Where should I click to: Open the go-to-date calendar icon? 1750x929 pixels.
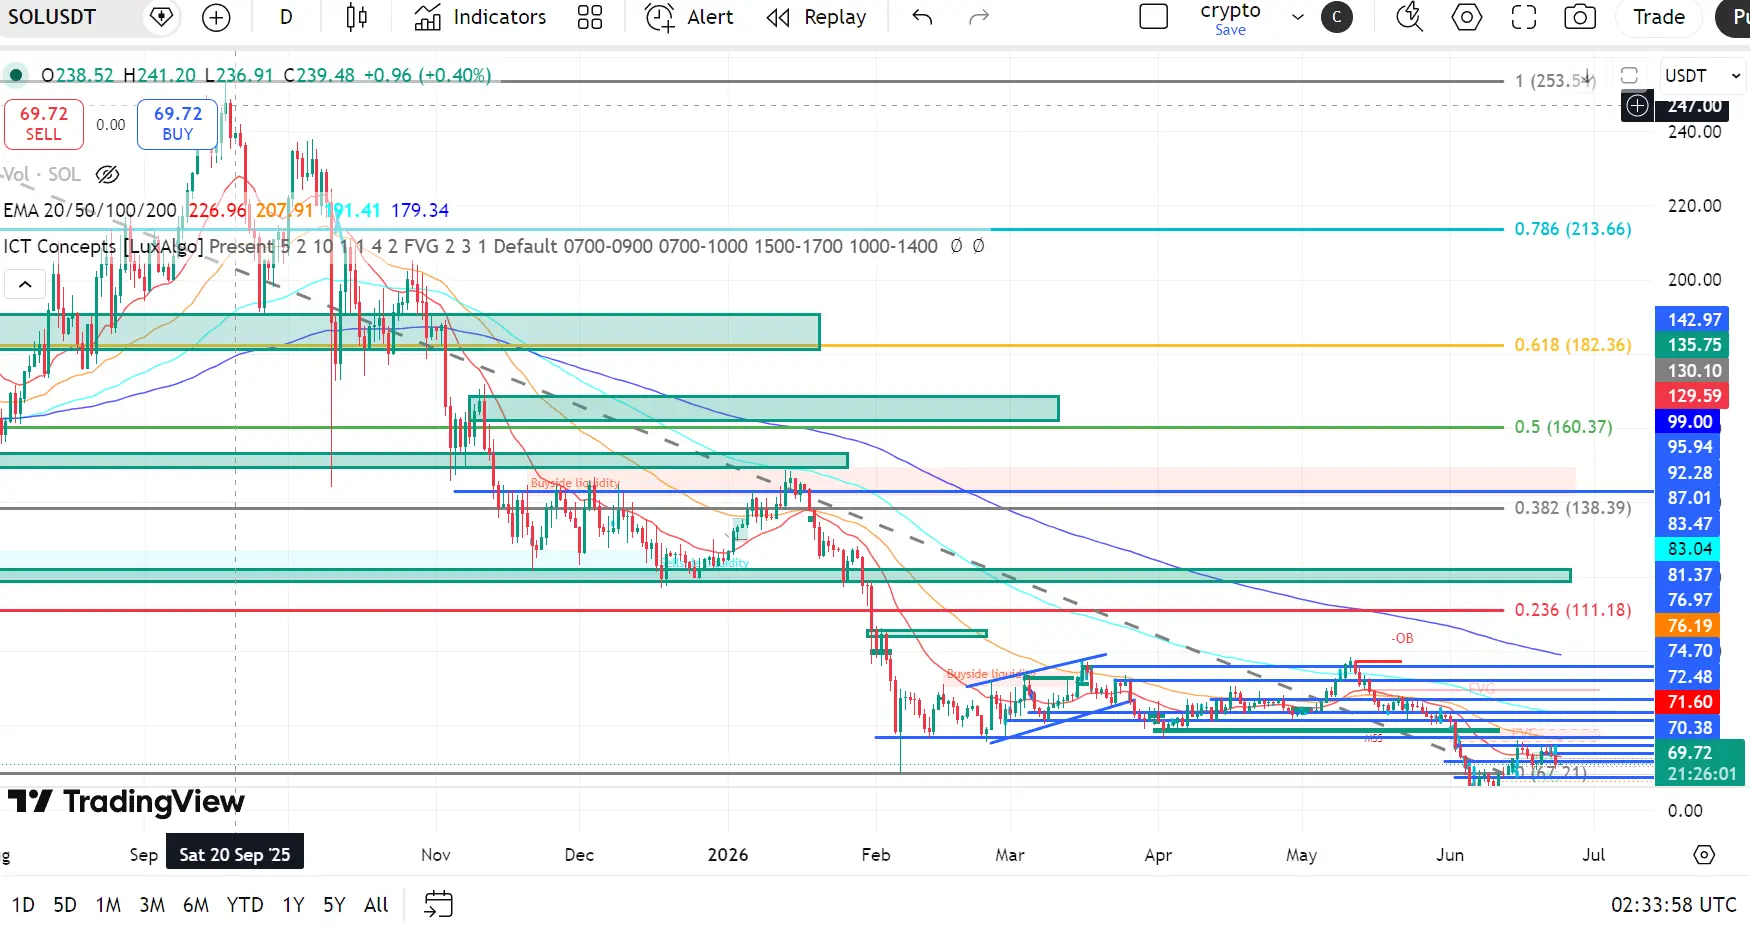pos(438,904)
